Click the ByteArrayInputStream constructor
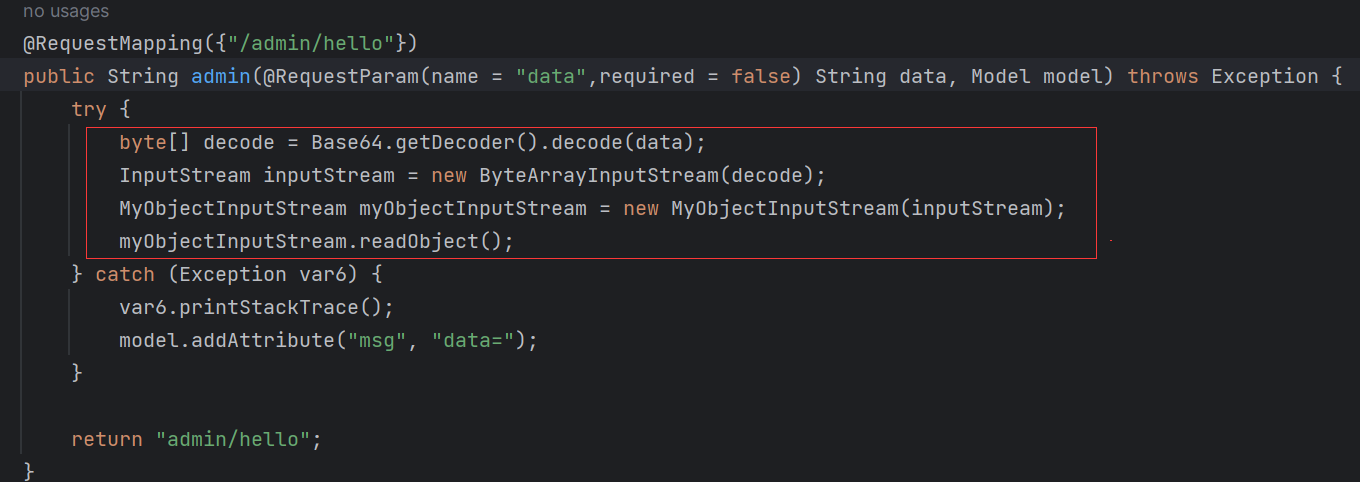Viewport: 1360px width, 482px height. (x=598, y=176)
